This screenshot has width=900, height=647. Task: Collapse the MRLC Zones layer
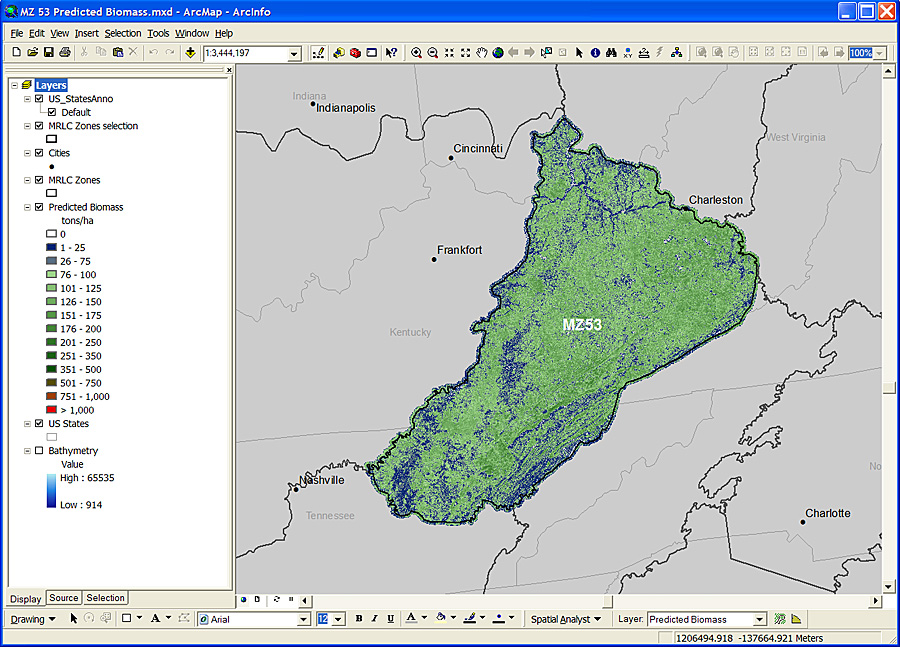pyautogui.click(x=26, y=180)
